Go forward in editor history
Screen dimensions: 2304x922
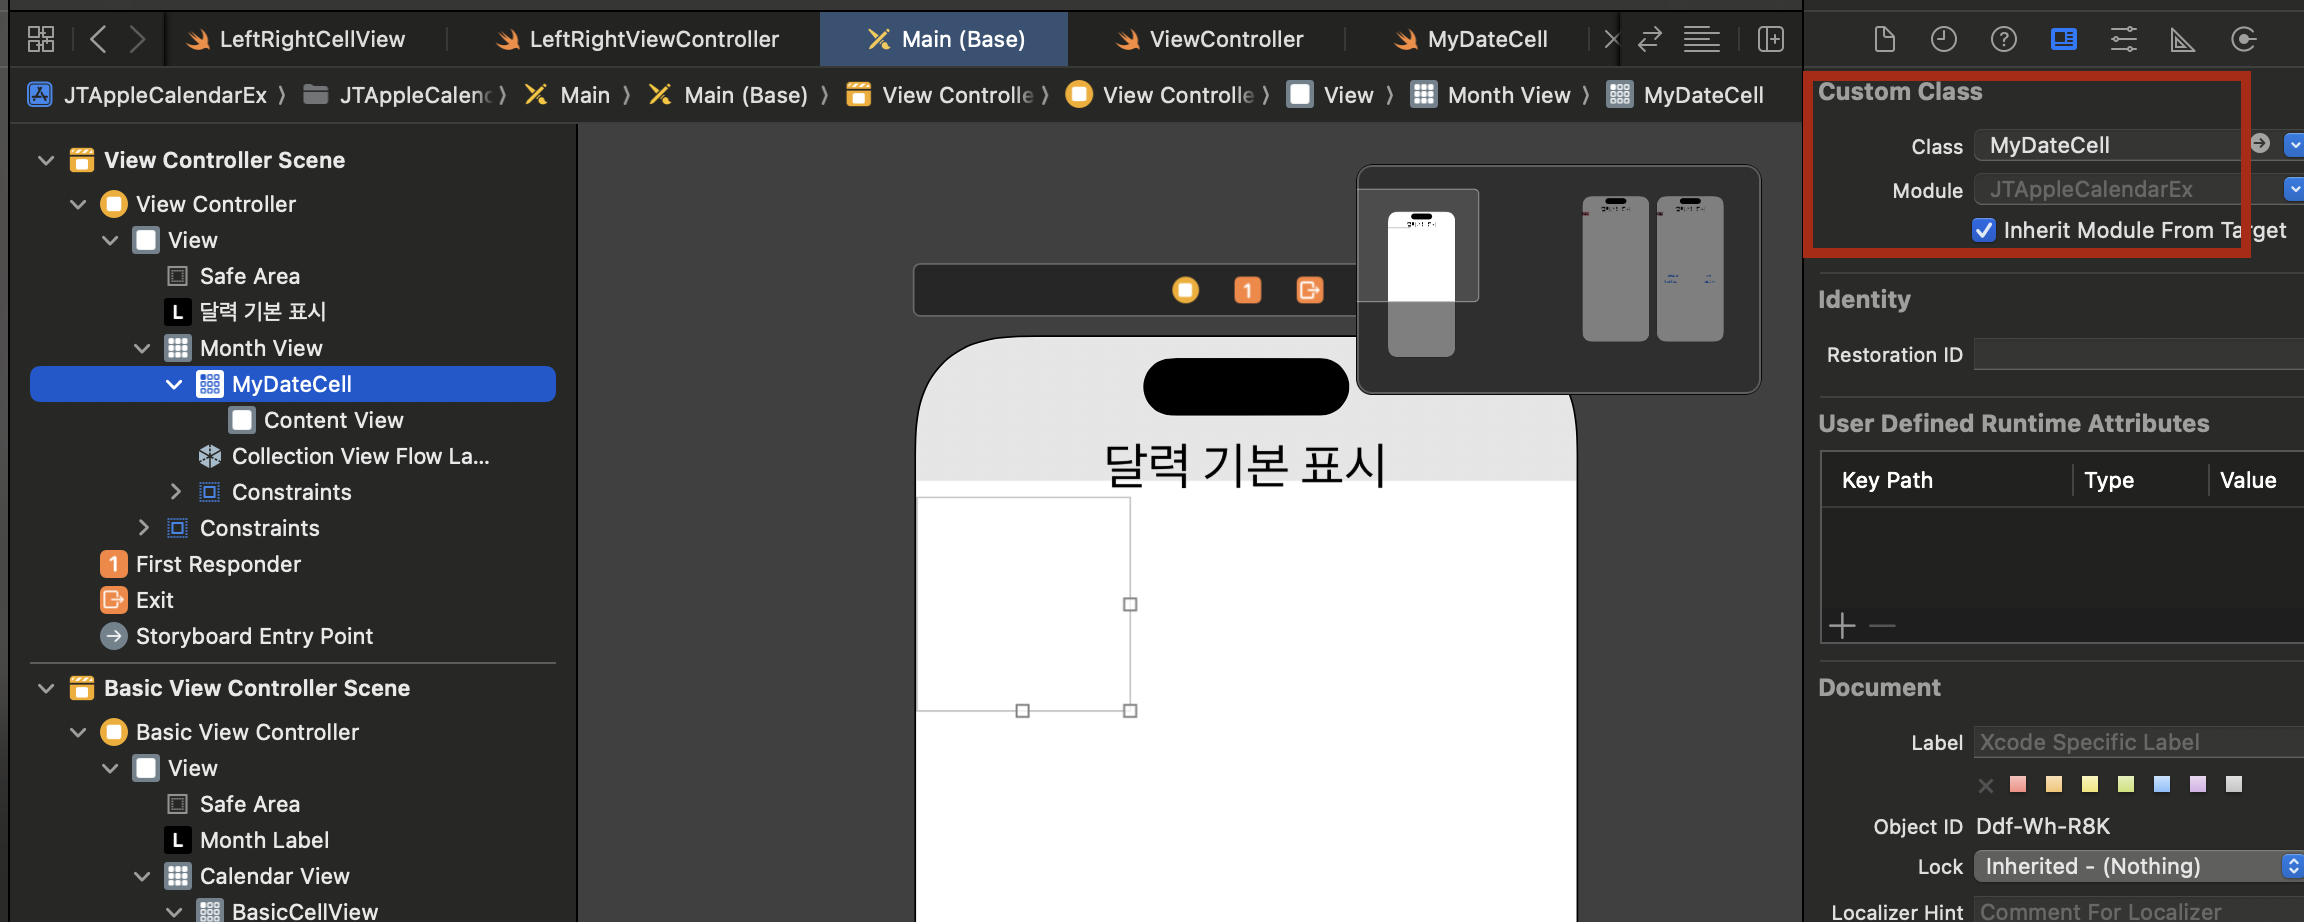138,39
